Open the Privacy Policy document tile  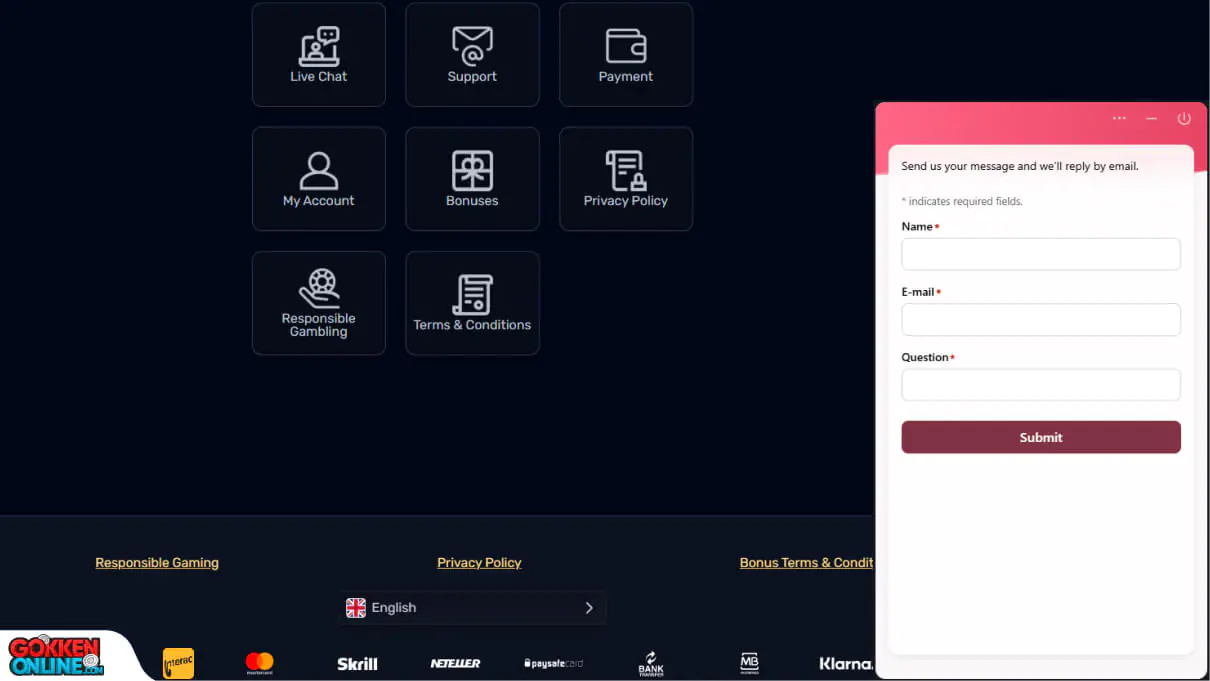click(625, 179)
